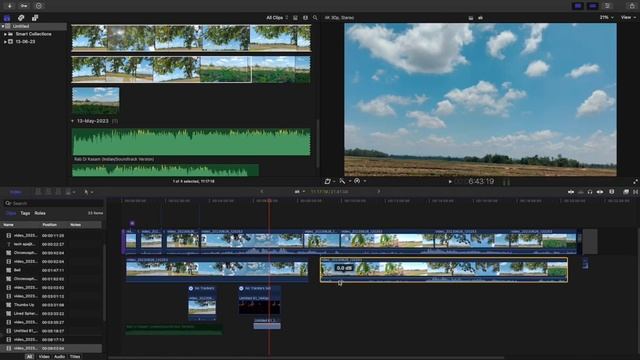Image resolution: width=640 pixels, height=360 pixels.
Task: Show the Effects browser icon
Action: click(626, 192)
